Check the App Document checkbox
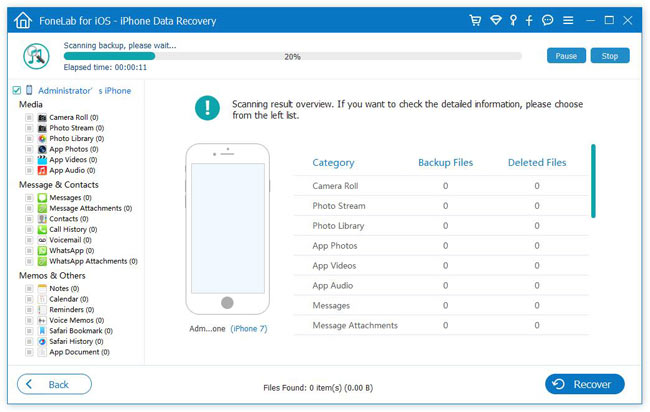 coord(29,352)
